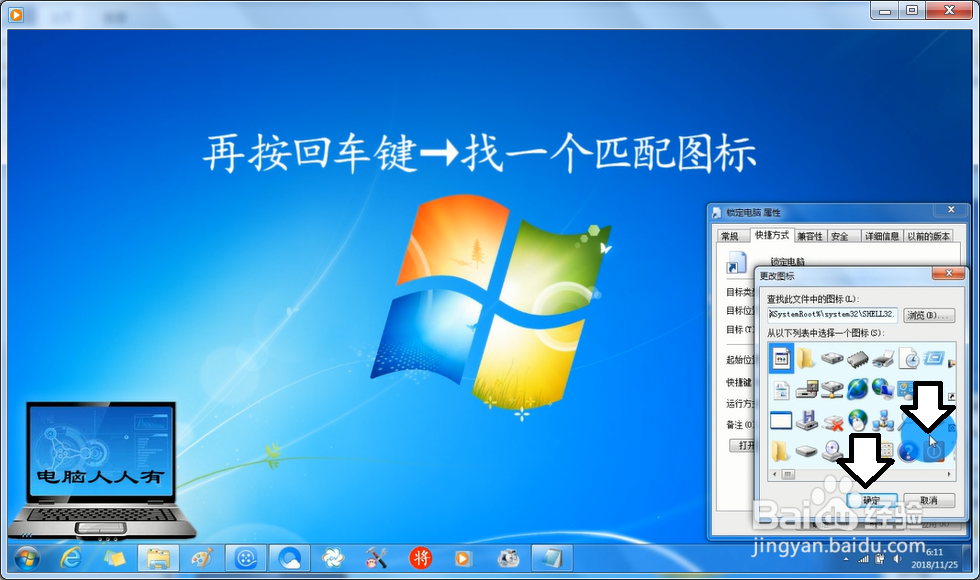Open the 兼容性 tab

pos(810,236)
